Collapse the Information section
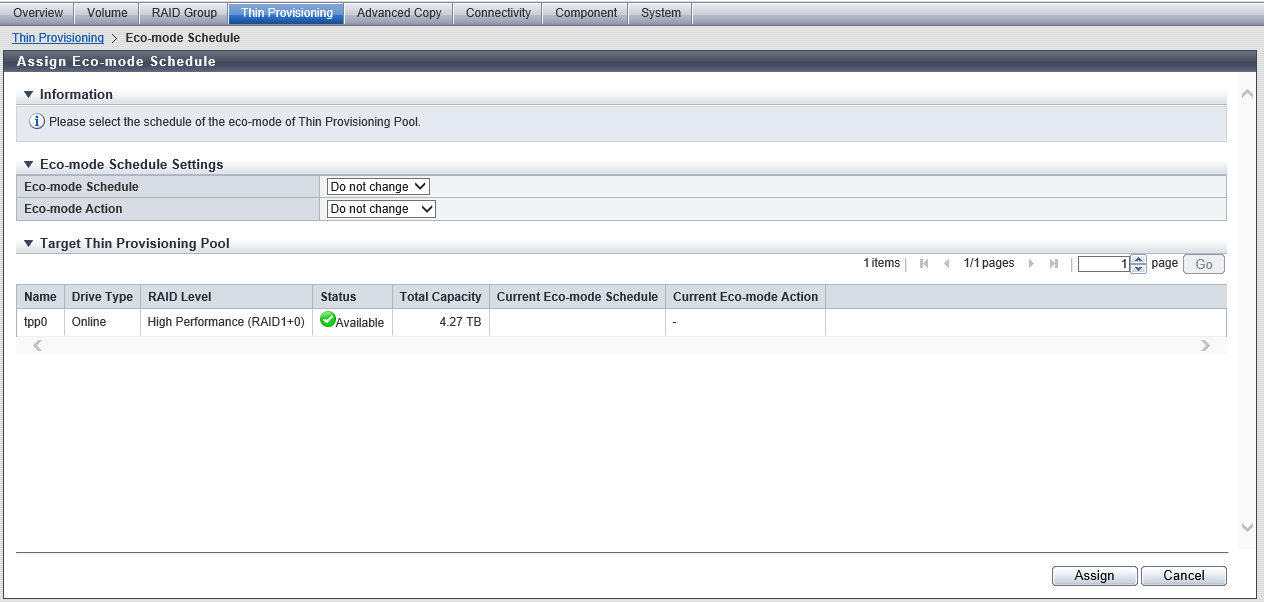The width and height of the screenshot is (1265, 602). pos(29,95)
